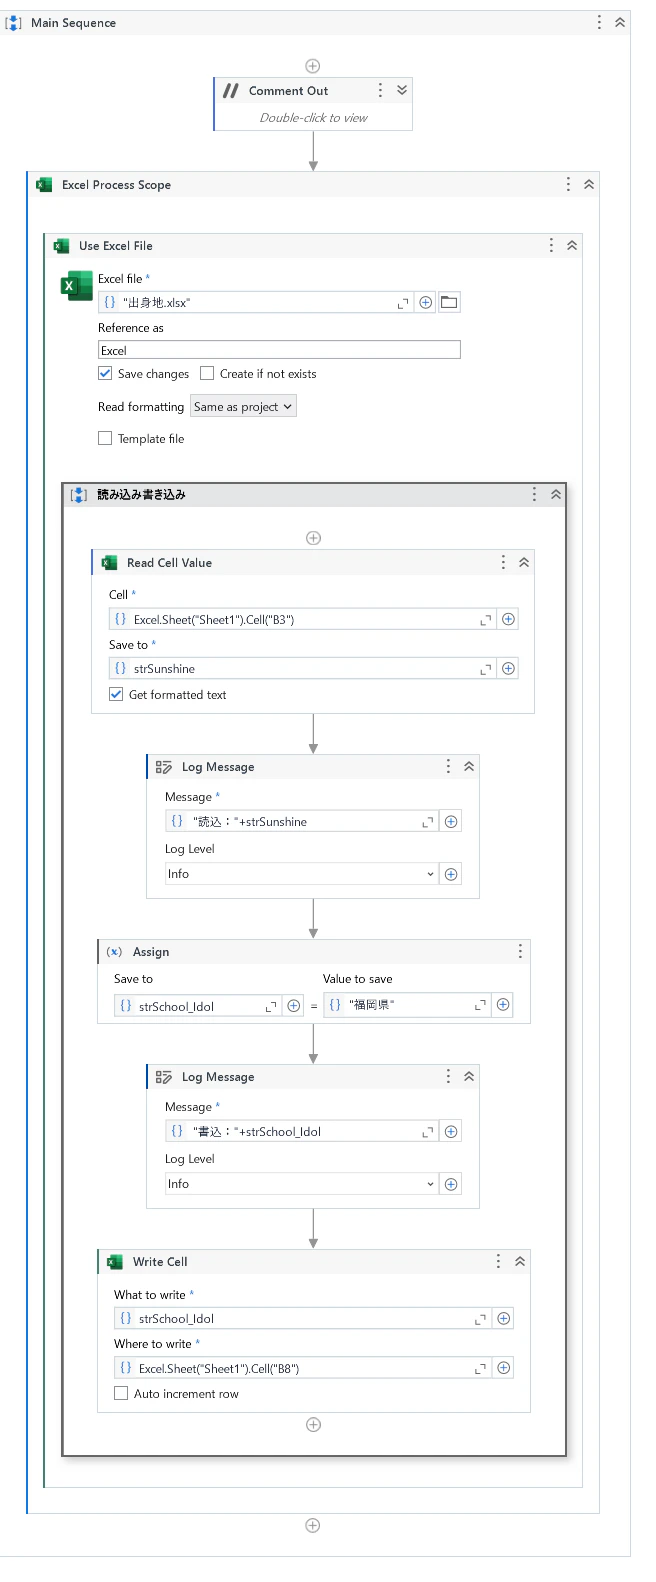Open Log Level dropdown for 書込 message

301,1184
